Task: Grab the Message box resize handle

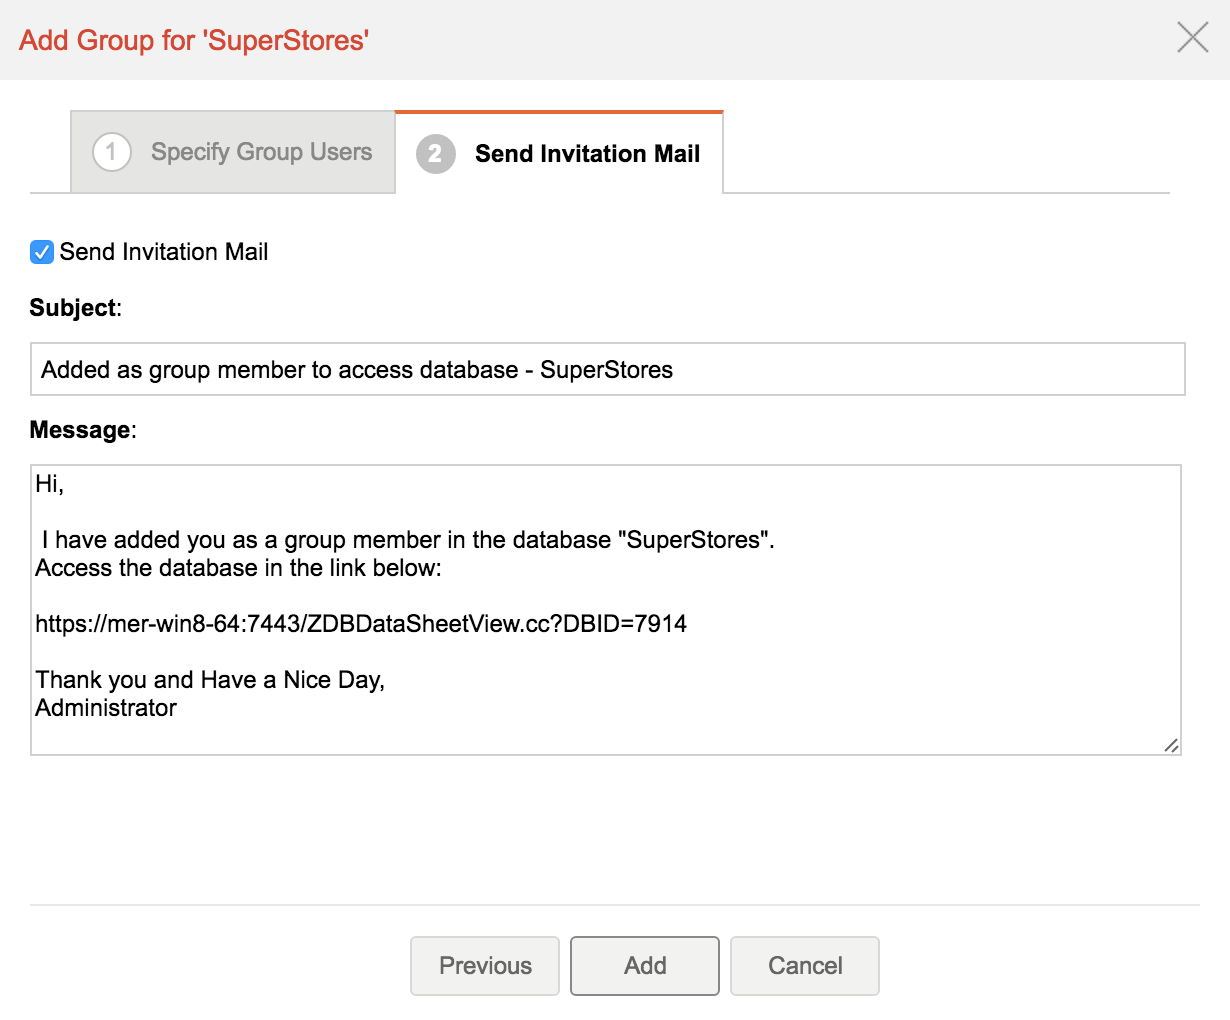Action: [x=1171, y=745]
